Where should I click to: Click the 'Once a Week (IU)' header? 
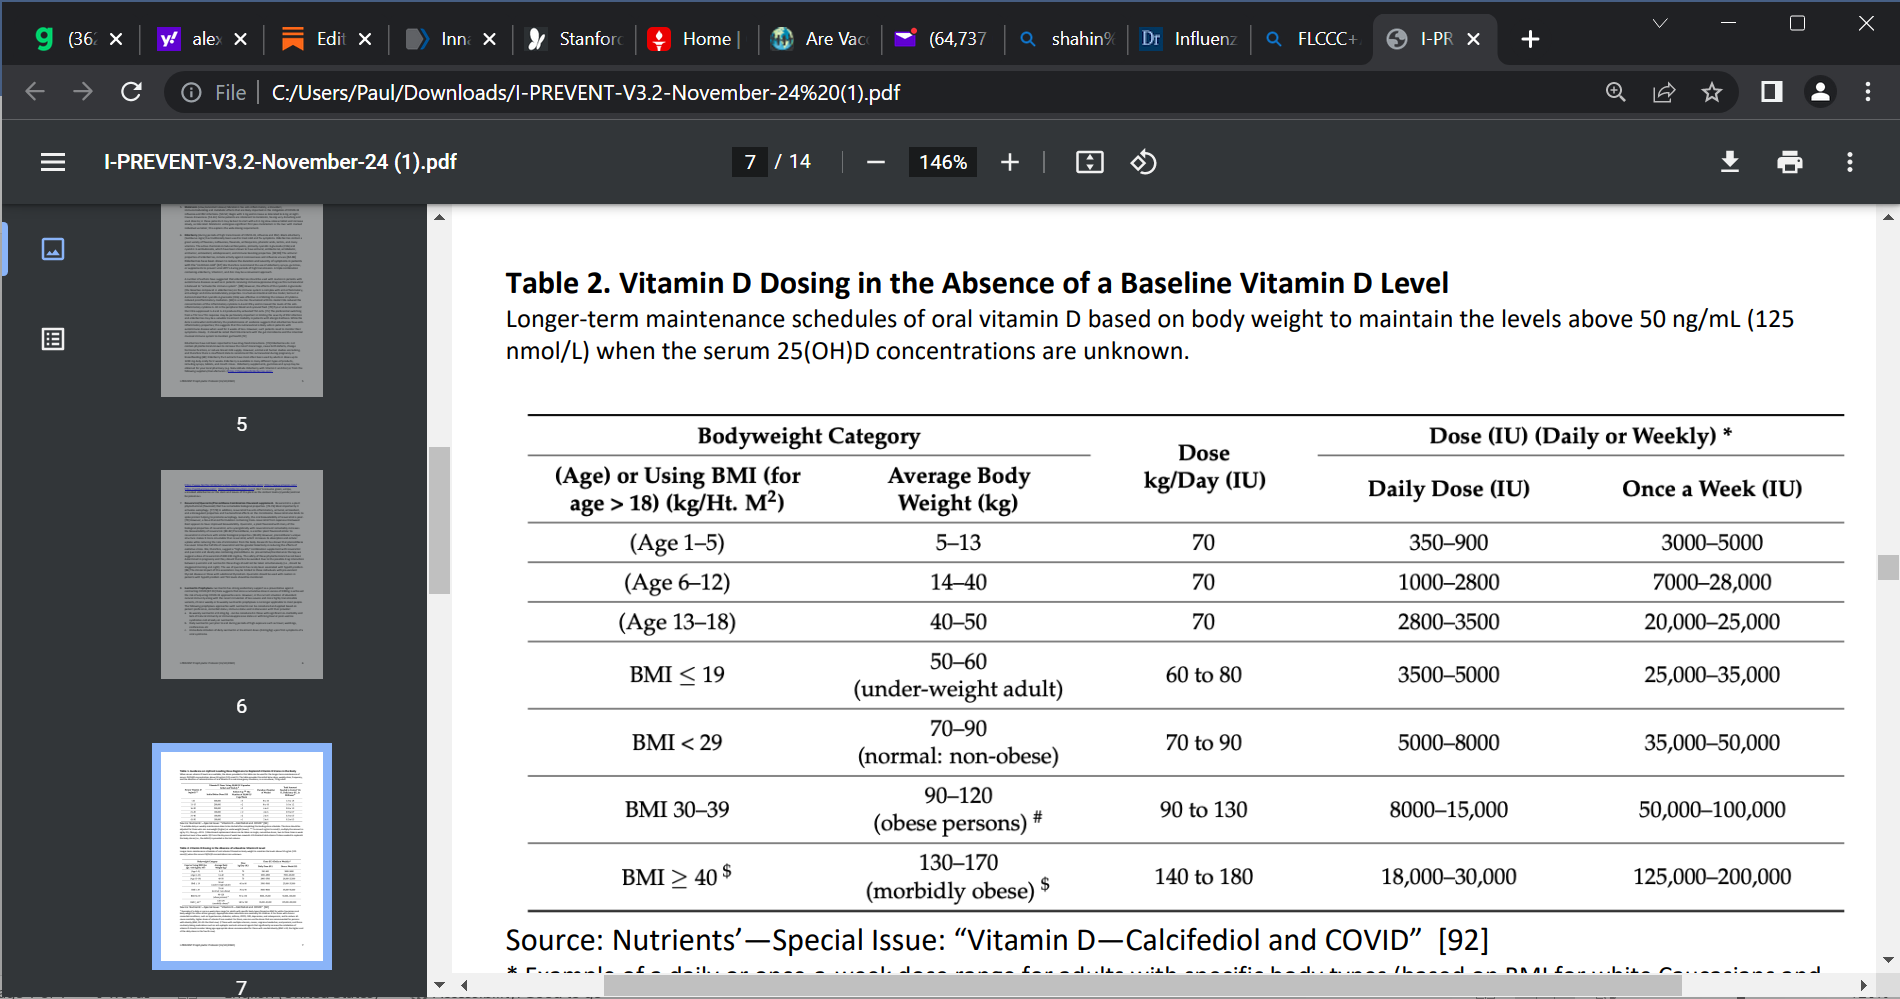pyautogui.click(x=1712, y=489)
